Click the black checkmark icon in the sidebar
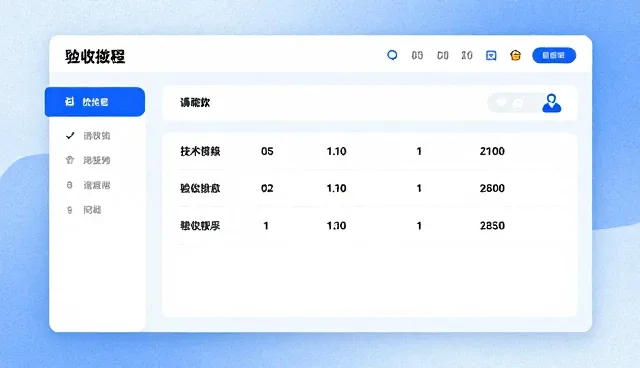Viewport: 640px width, 368px height. pyautogui.click(x=70, y=135)
